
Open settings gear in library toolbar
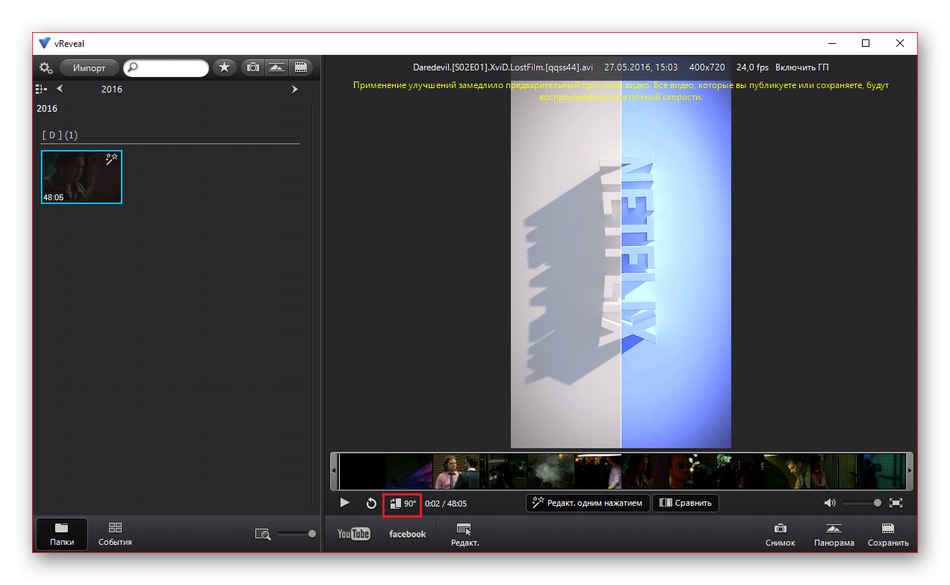click(x=46, y=68)
